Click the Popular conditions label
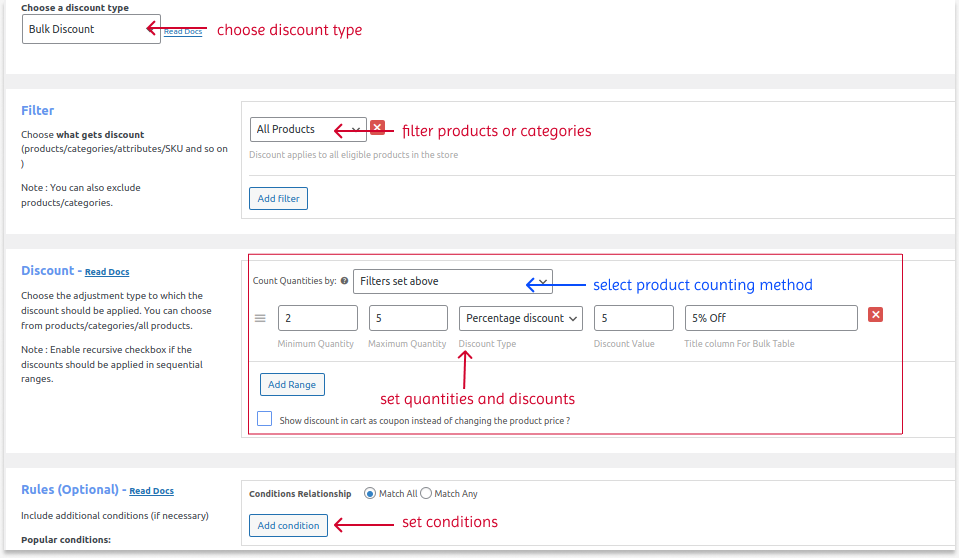This screenshot has height=558, width=959. pyautogui.click(x=66, y=540)
